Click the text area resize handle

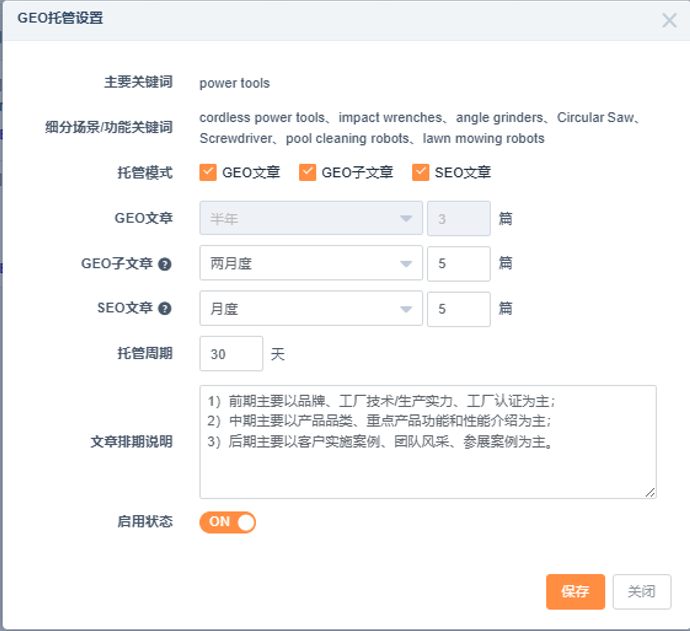(650, 493)
